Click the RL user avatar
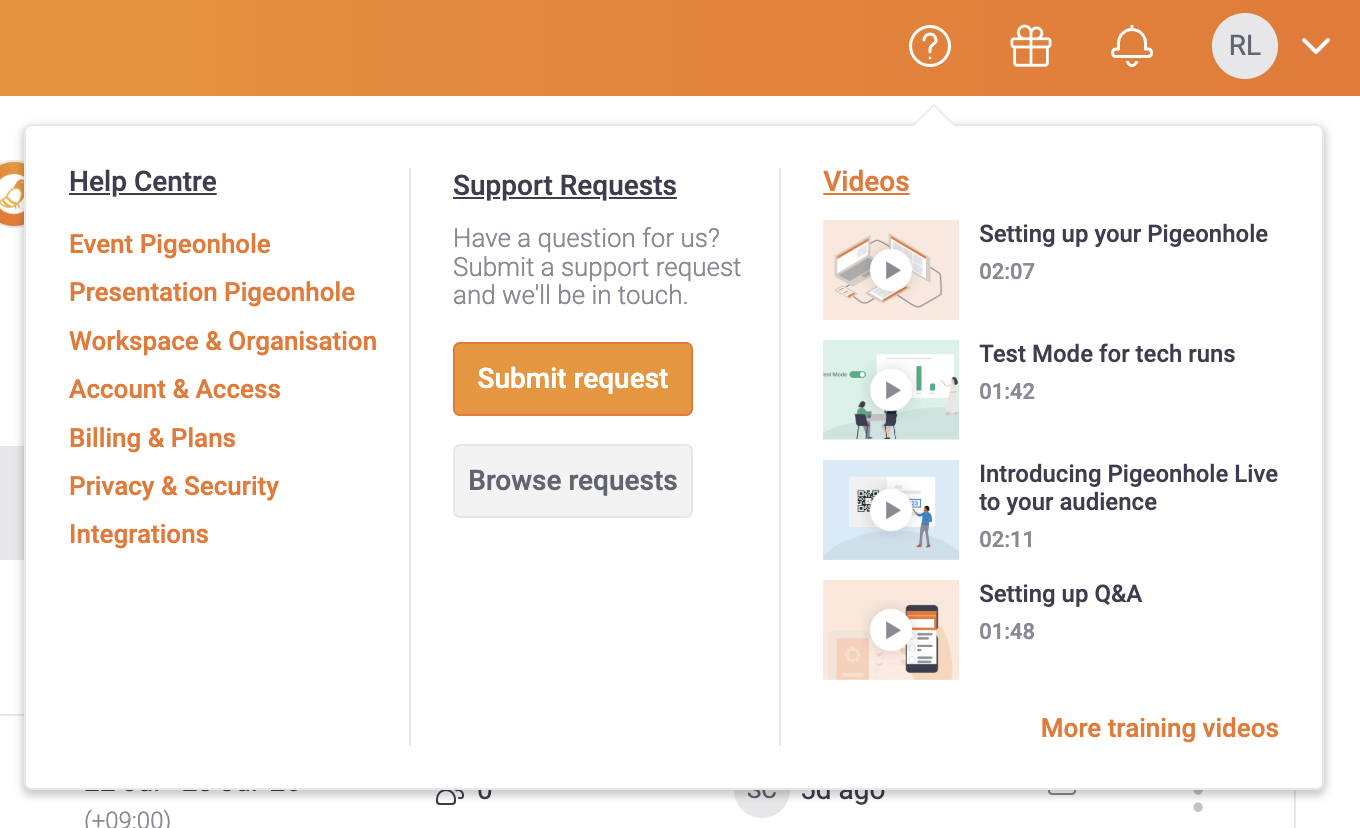The height and width of the screenshot is (828, 1360). click(x=1245, y=45)
